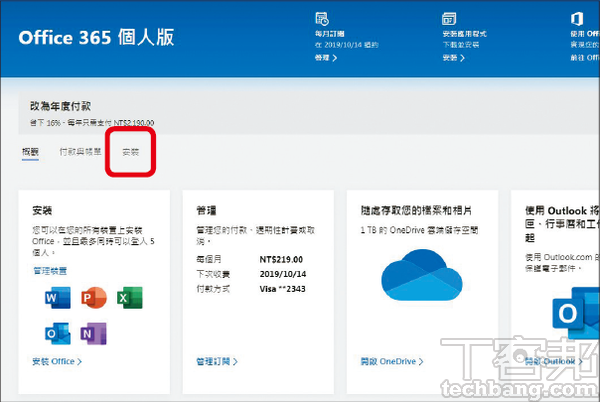Click the next charge date 2019/10/14
Viewport: 600px width, 402px height.
point(283,274)
